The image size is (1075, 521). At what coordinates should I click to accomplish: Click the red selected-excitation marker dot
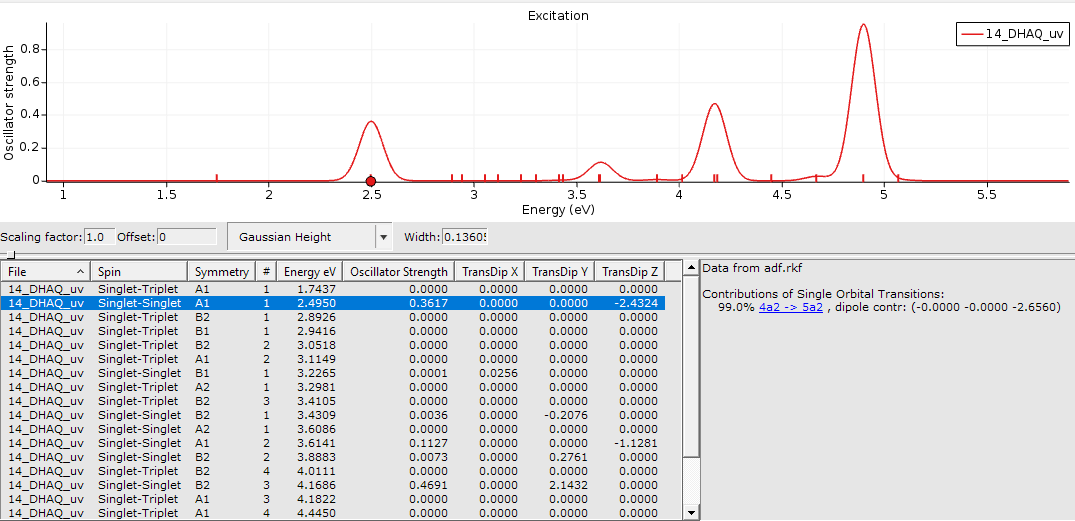click(371, 181)
